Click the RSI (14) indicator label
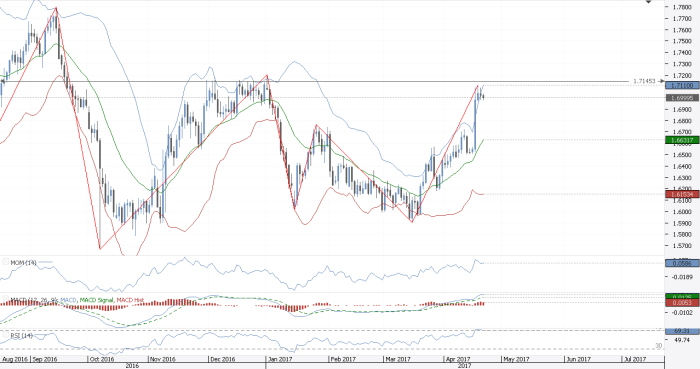The image size is (700, 369). (21, 335)
